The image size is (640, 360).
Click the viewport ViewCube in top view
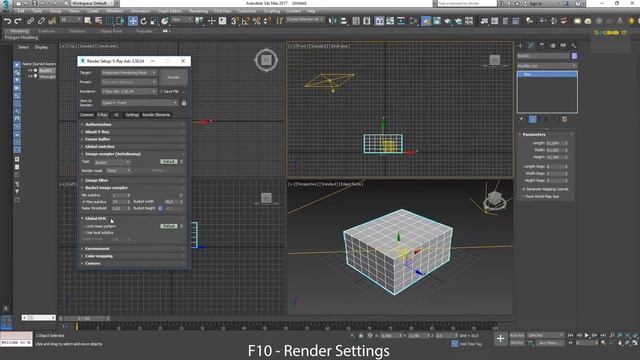(x=266, y=60)
